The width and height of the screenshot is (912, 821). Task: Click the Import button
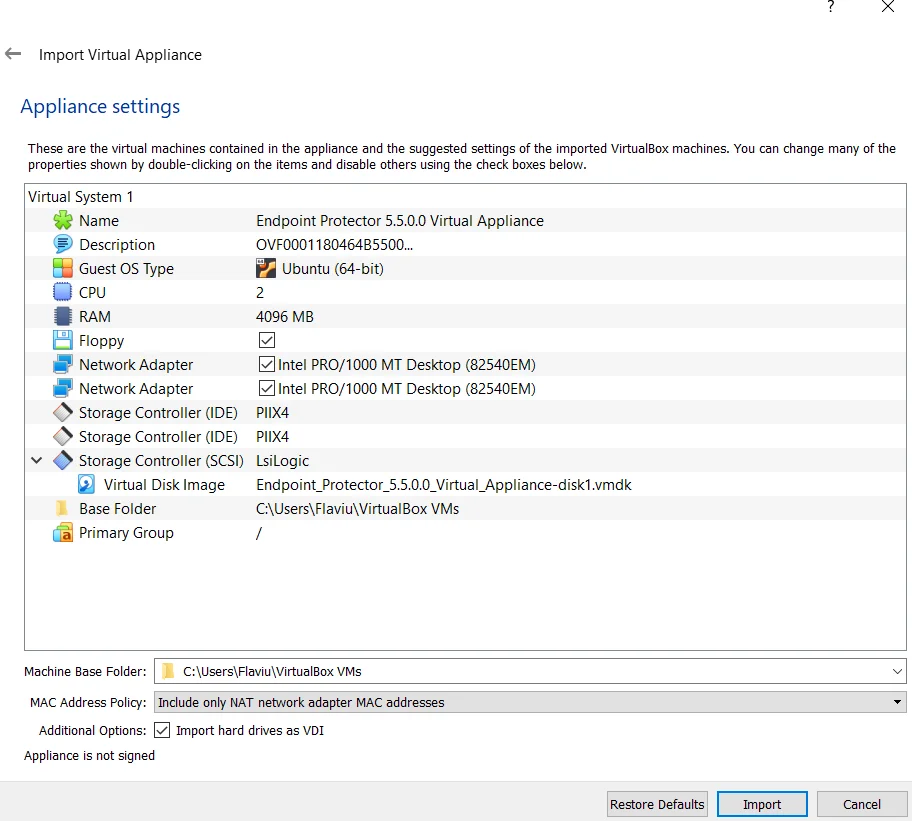tap(762, 804)
